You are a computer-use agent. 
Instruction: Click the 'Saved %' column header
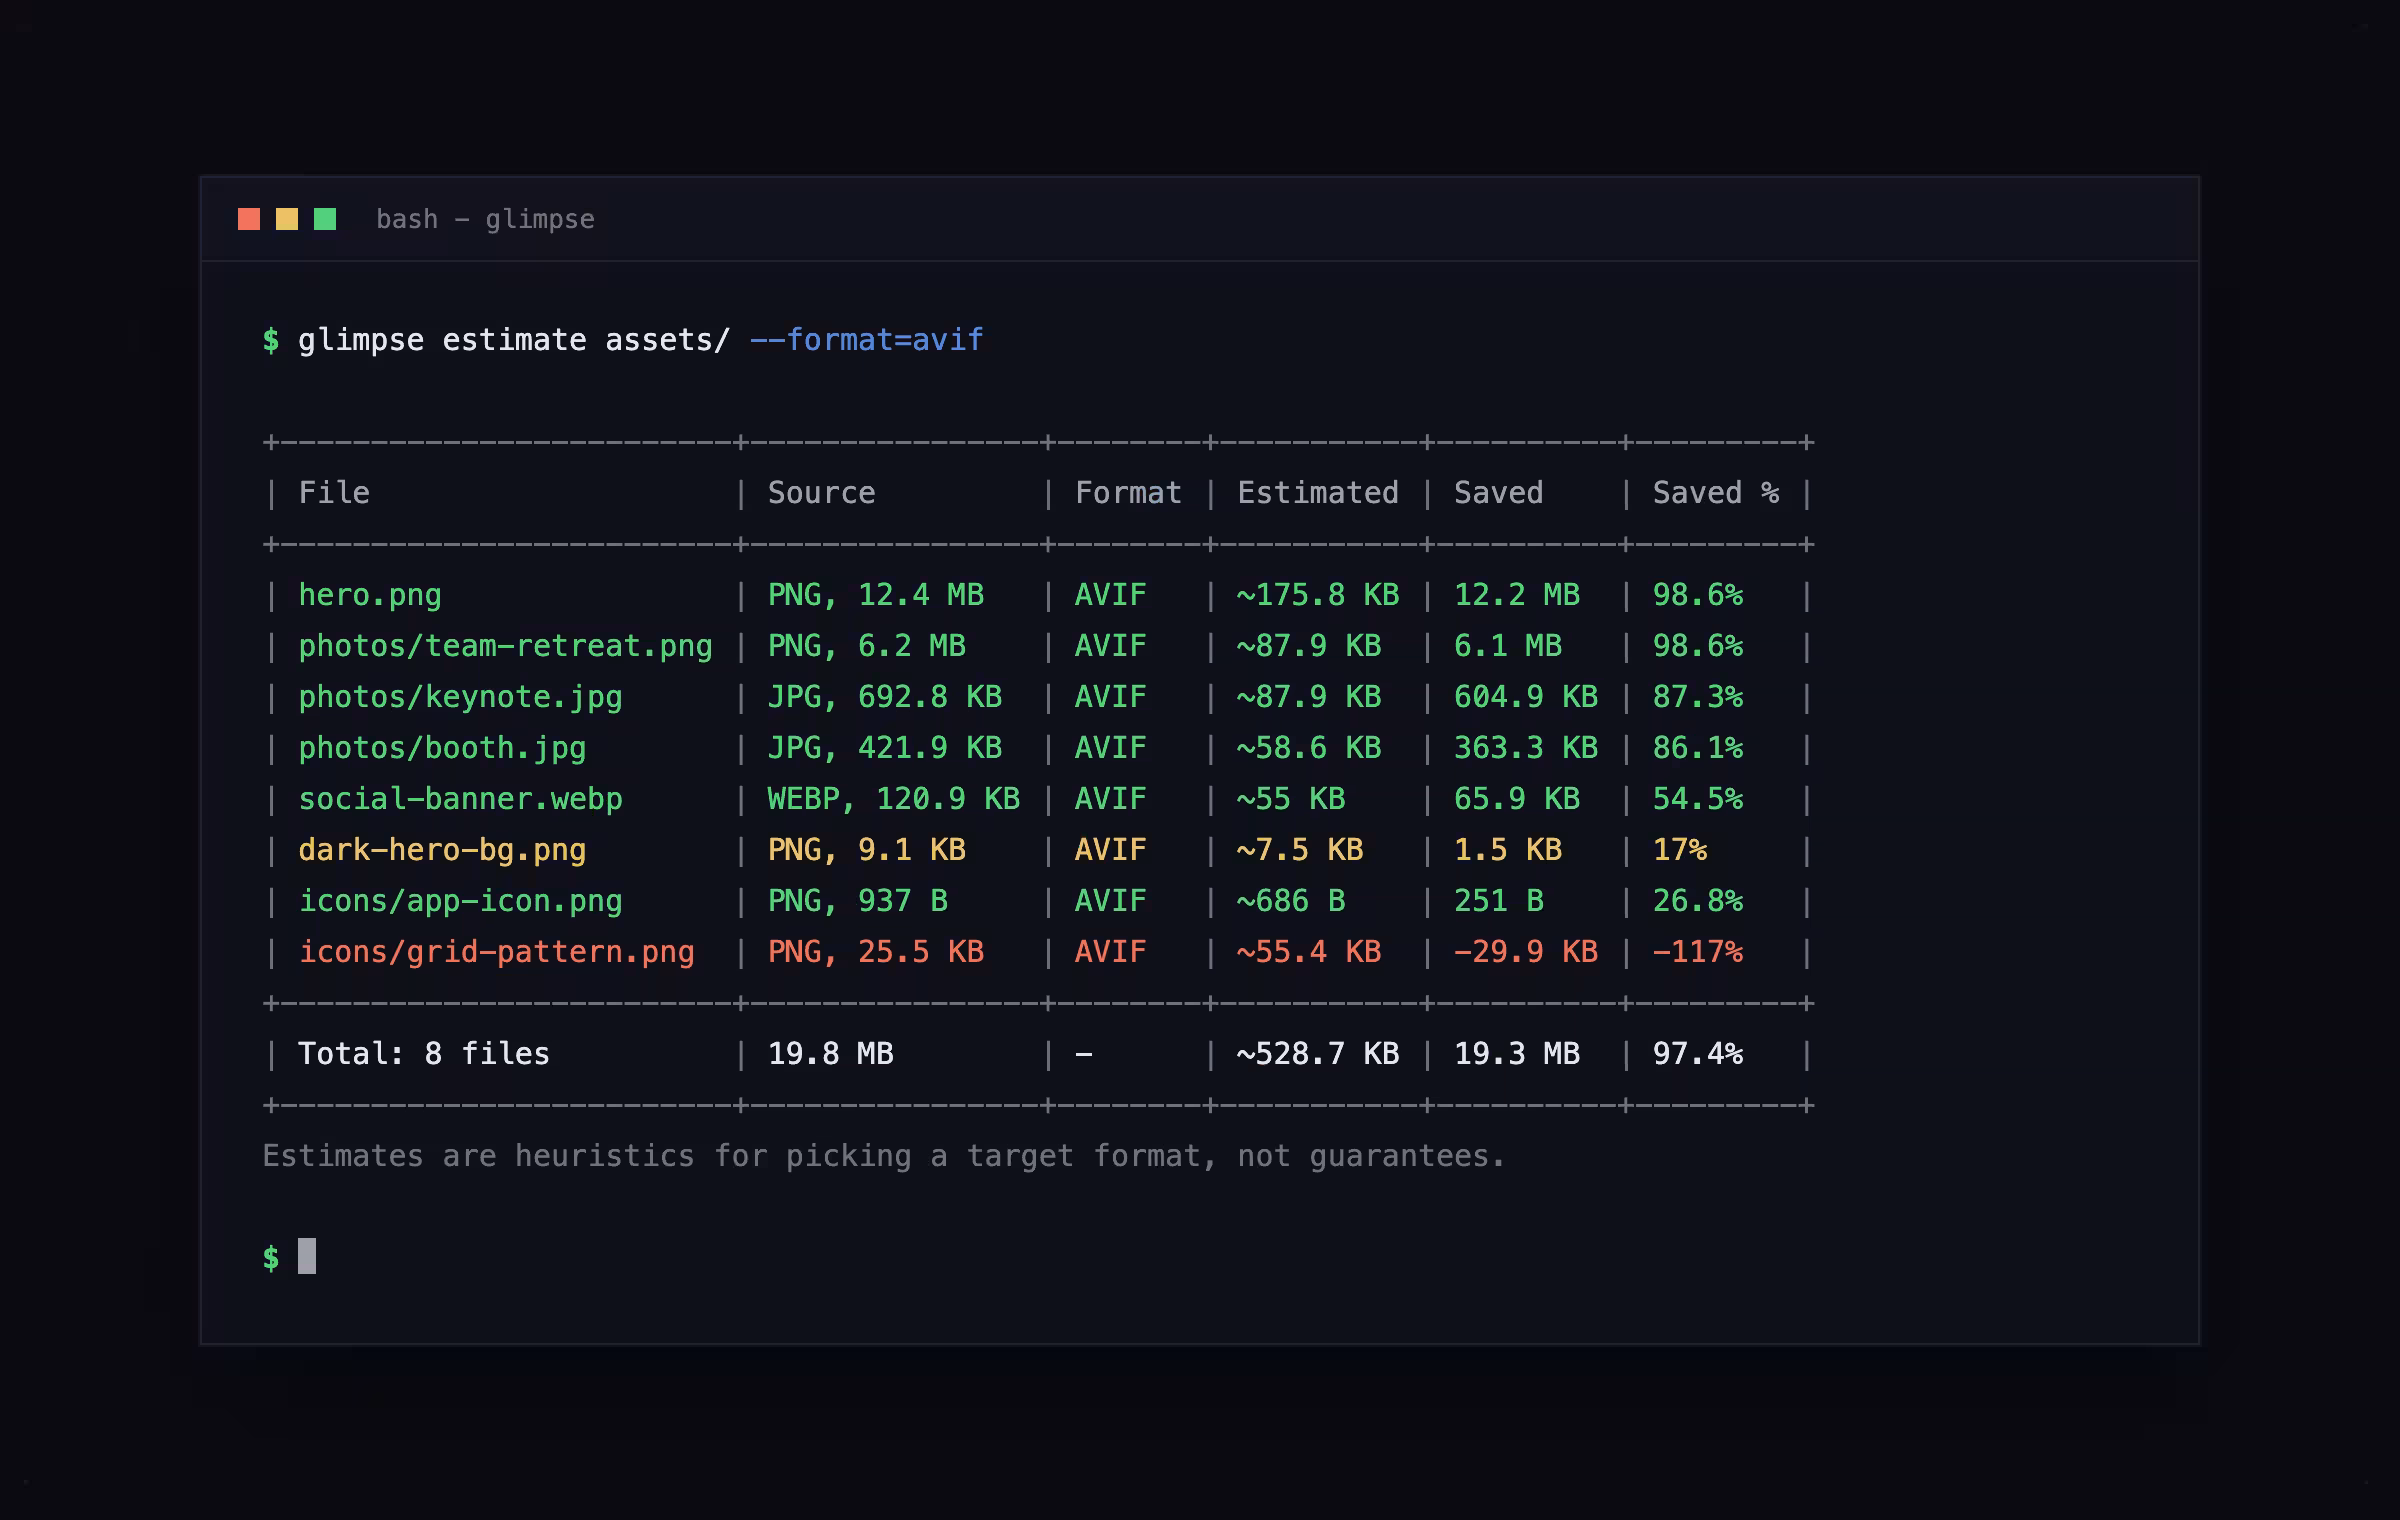tap(1716, 493)
